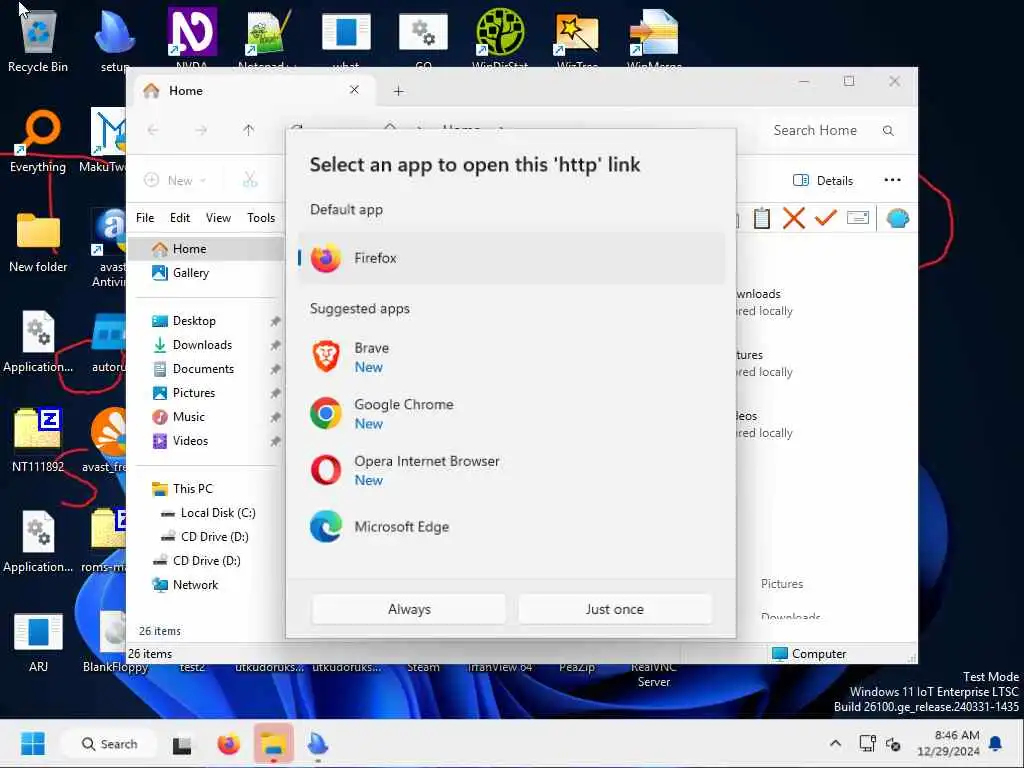Click the 'Computer' status bar entry
Image resolution: width=1024 pixels, height=768 pixels.
(x=809, y=654)
